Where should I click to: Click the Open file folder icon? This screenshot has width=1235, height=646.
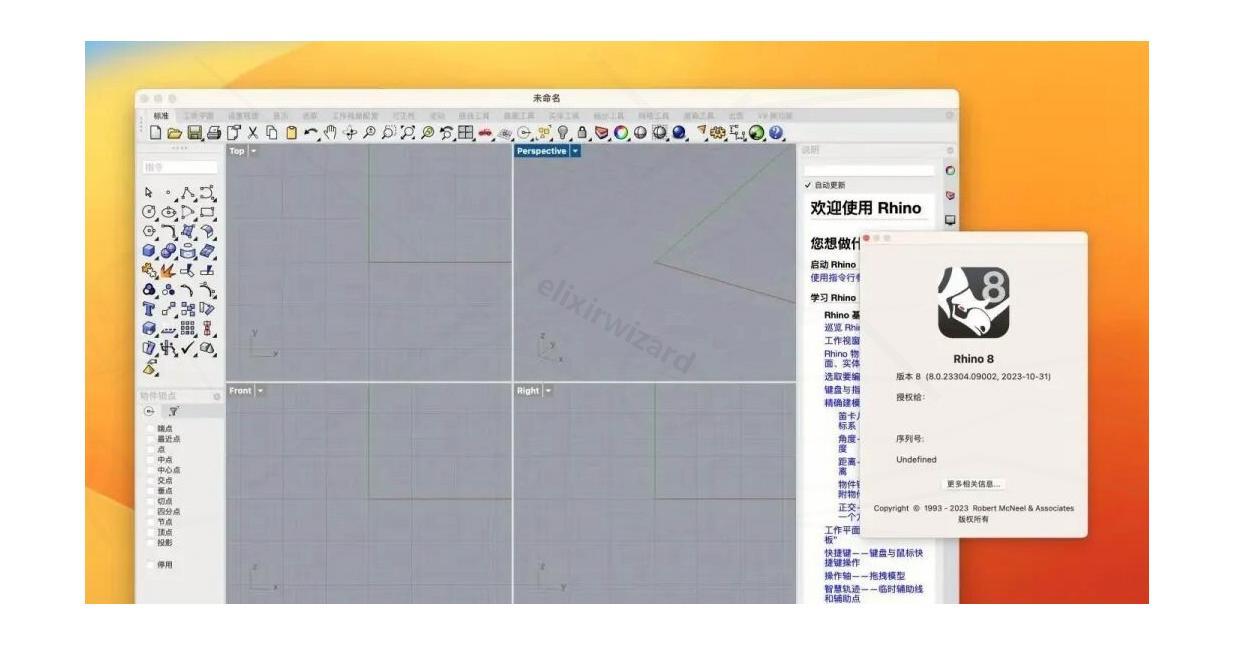174,131
